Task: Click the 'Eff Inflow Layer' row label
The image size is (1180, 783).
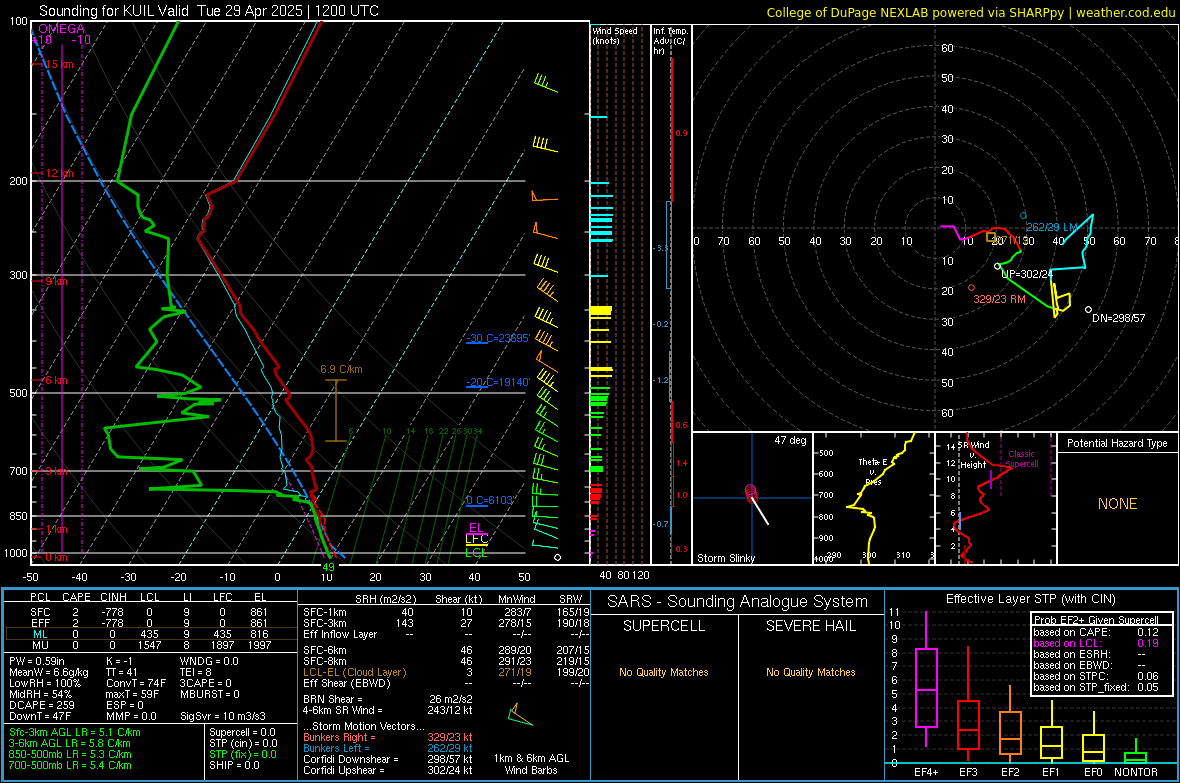Action: (x=340, y=634)
